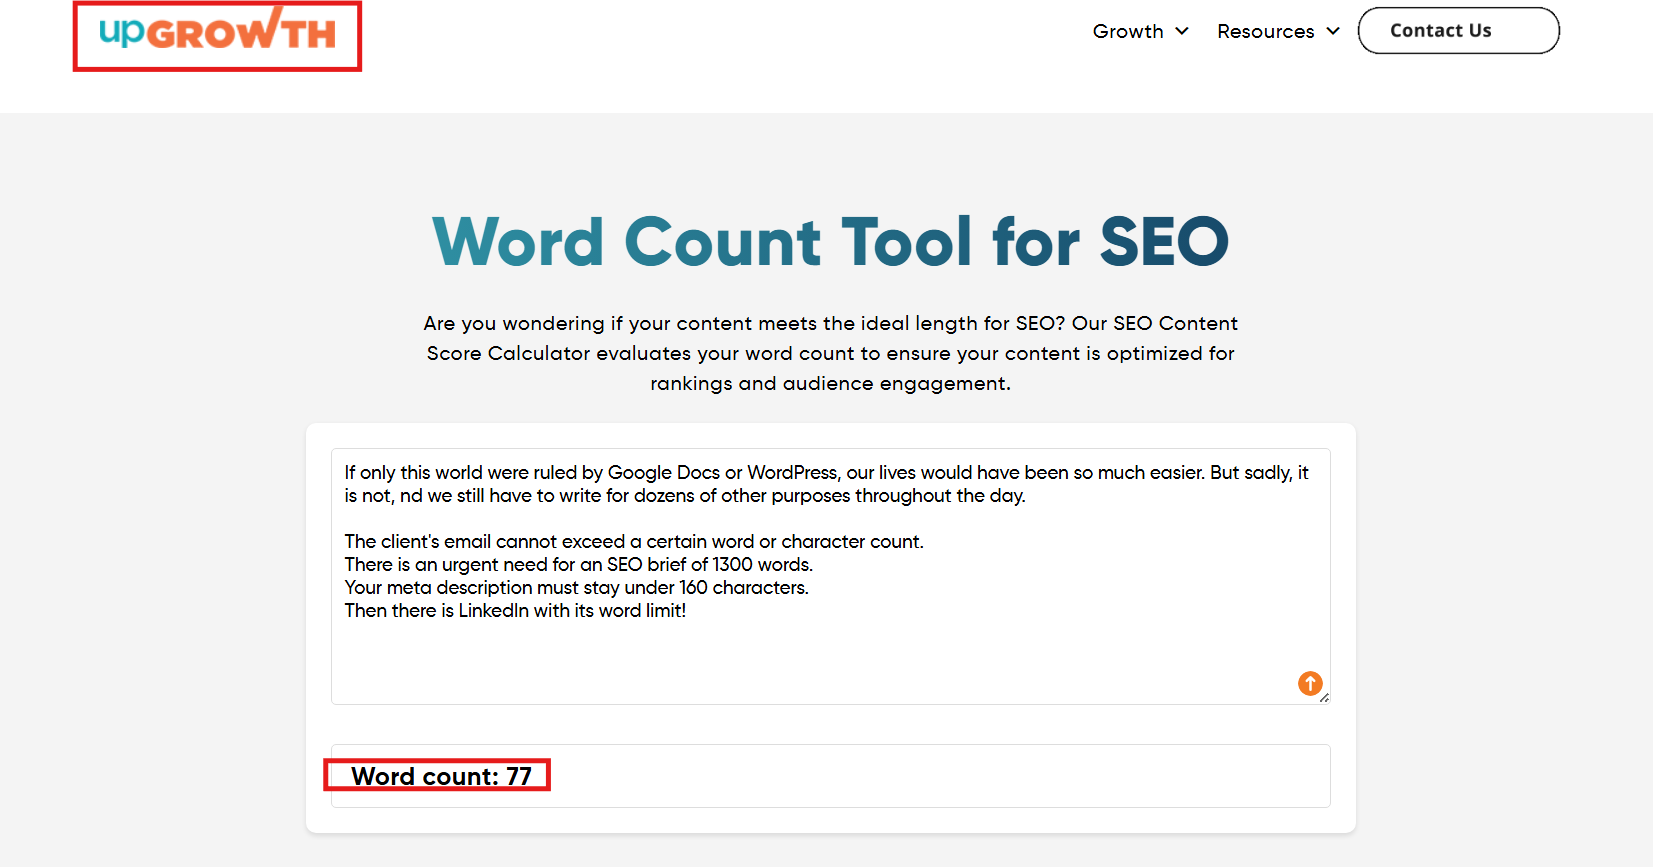Click the orange up-arrow icon in the text box
The width and height of the screenshot is (1653, 867).
coord(1309,683)
